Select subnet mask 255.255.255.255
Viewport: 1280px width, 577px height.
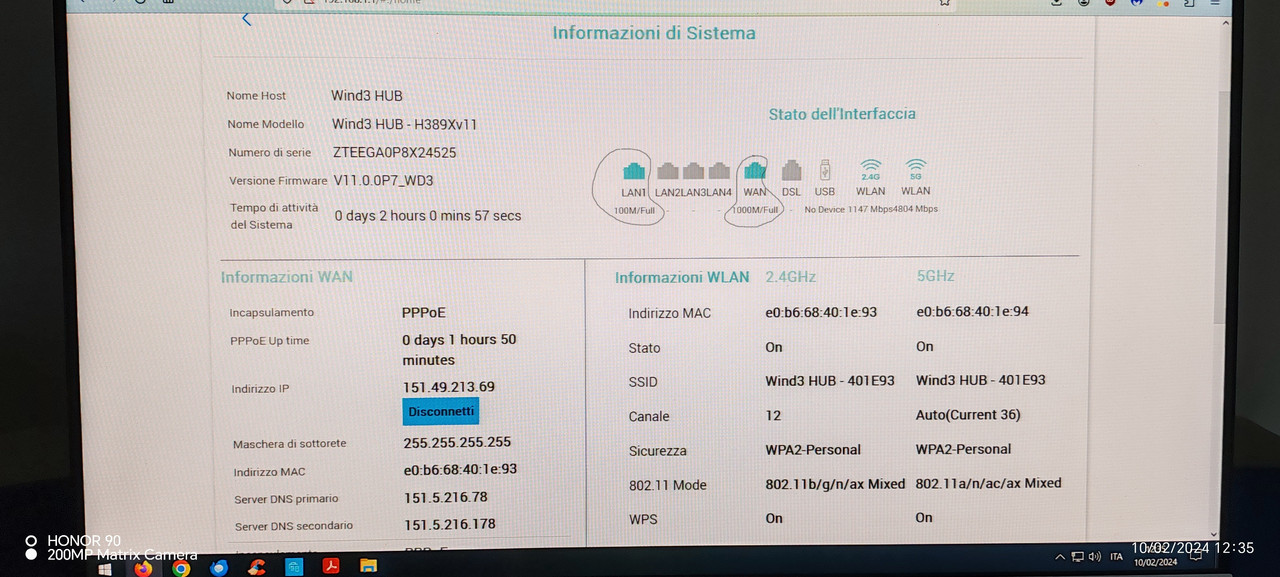pos(457,442)
